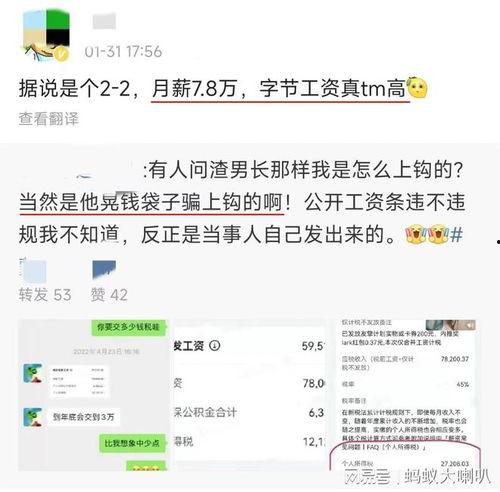Screen dimensions: 500x492
Task: Open the blurred avatar above 转发
Action: (x=33, y=271)
